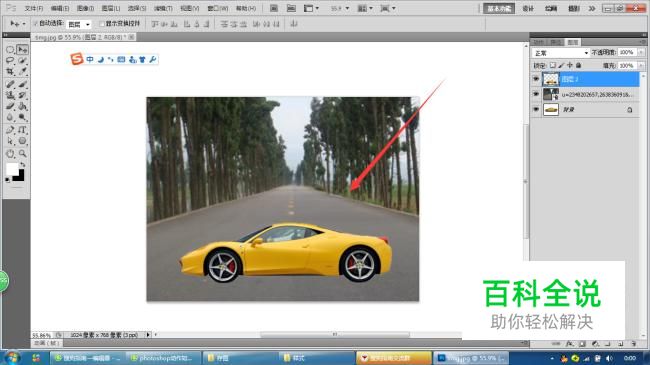The width and height of the screenshot is (650, 365).
Task: Open the auto-select 图层 dropdown
Action: pyautogui.click(x=78, y=24)
